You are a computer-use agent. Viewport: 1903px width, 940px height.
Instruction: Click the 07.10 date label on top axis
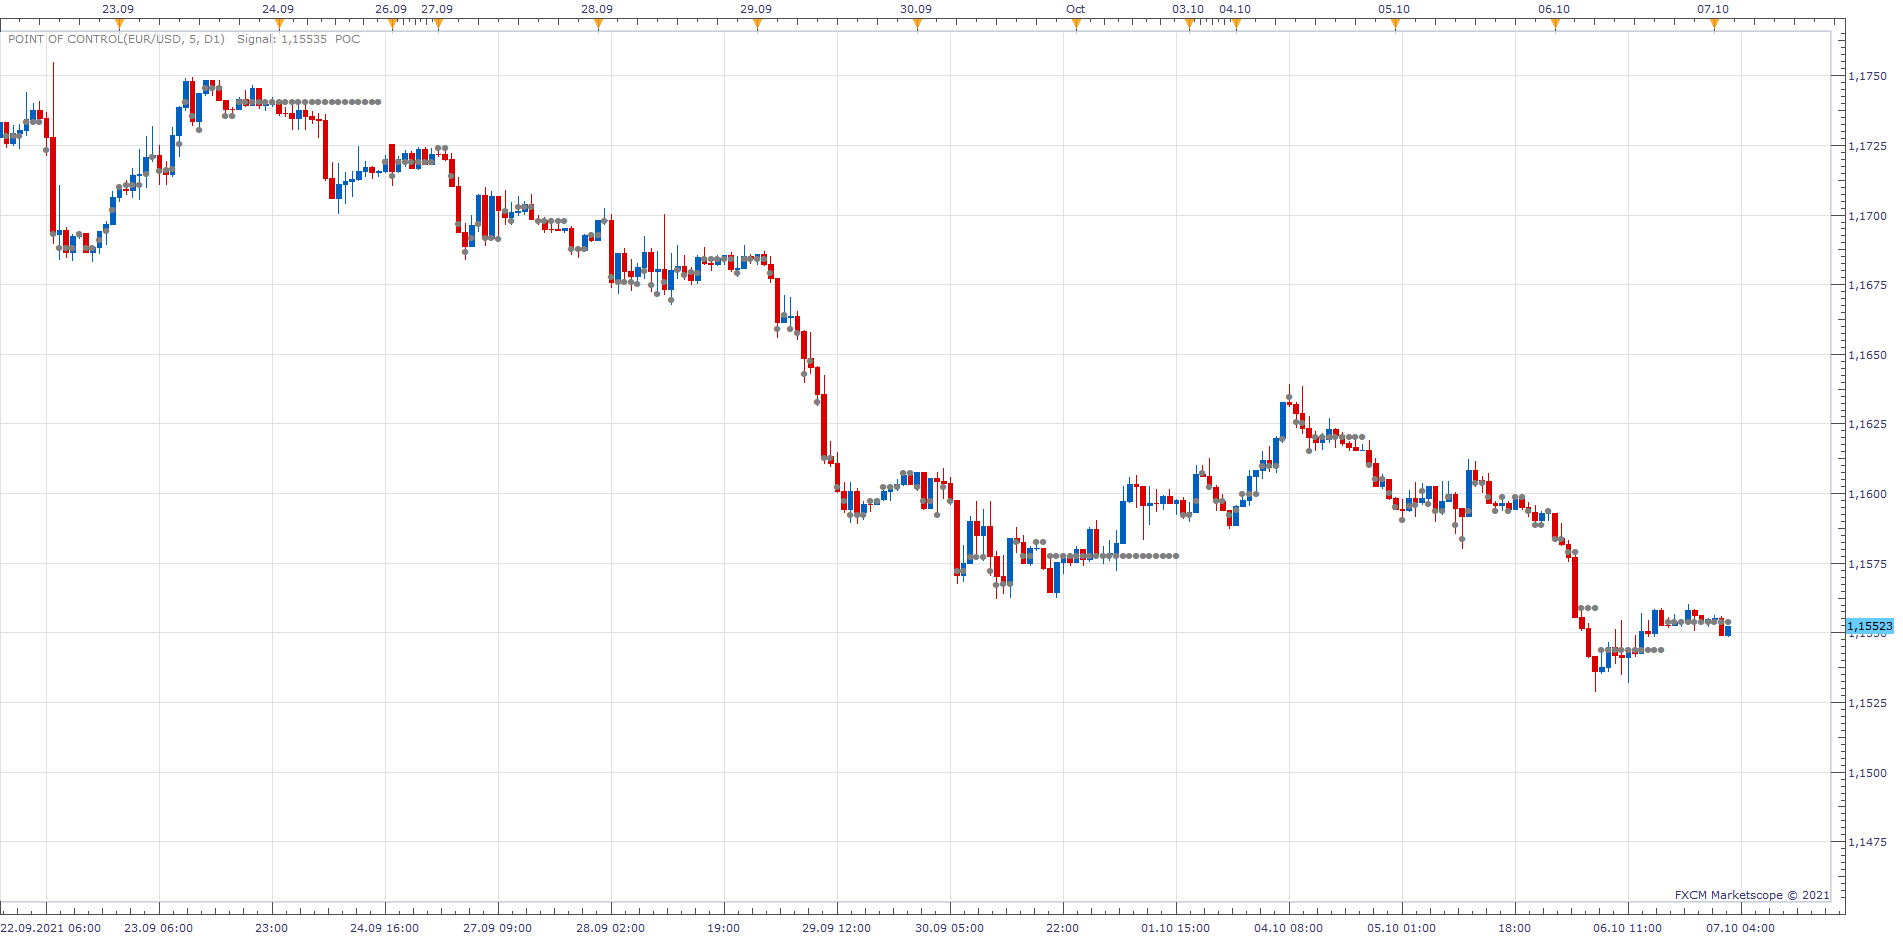pos(1713,9)
